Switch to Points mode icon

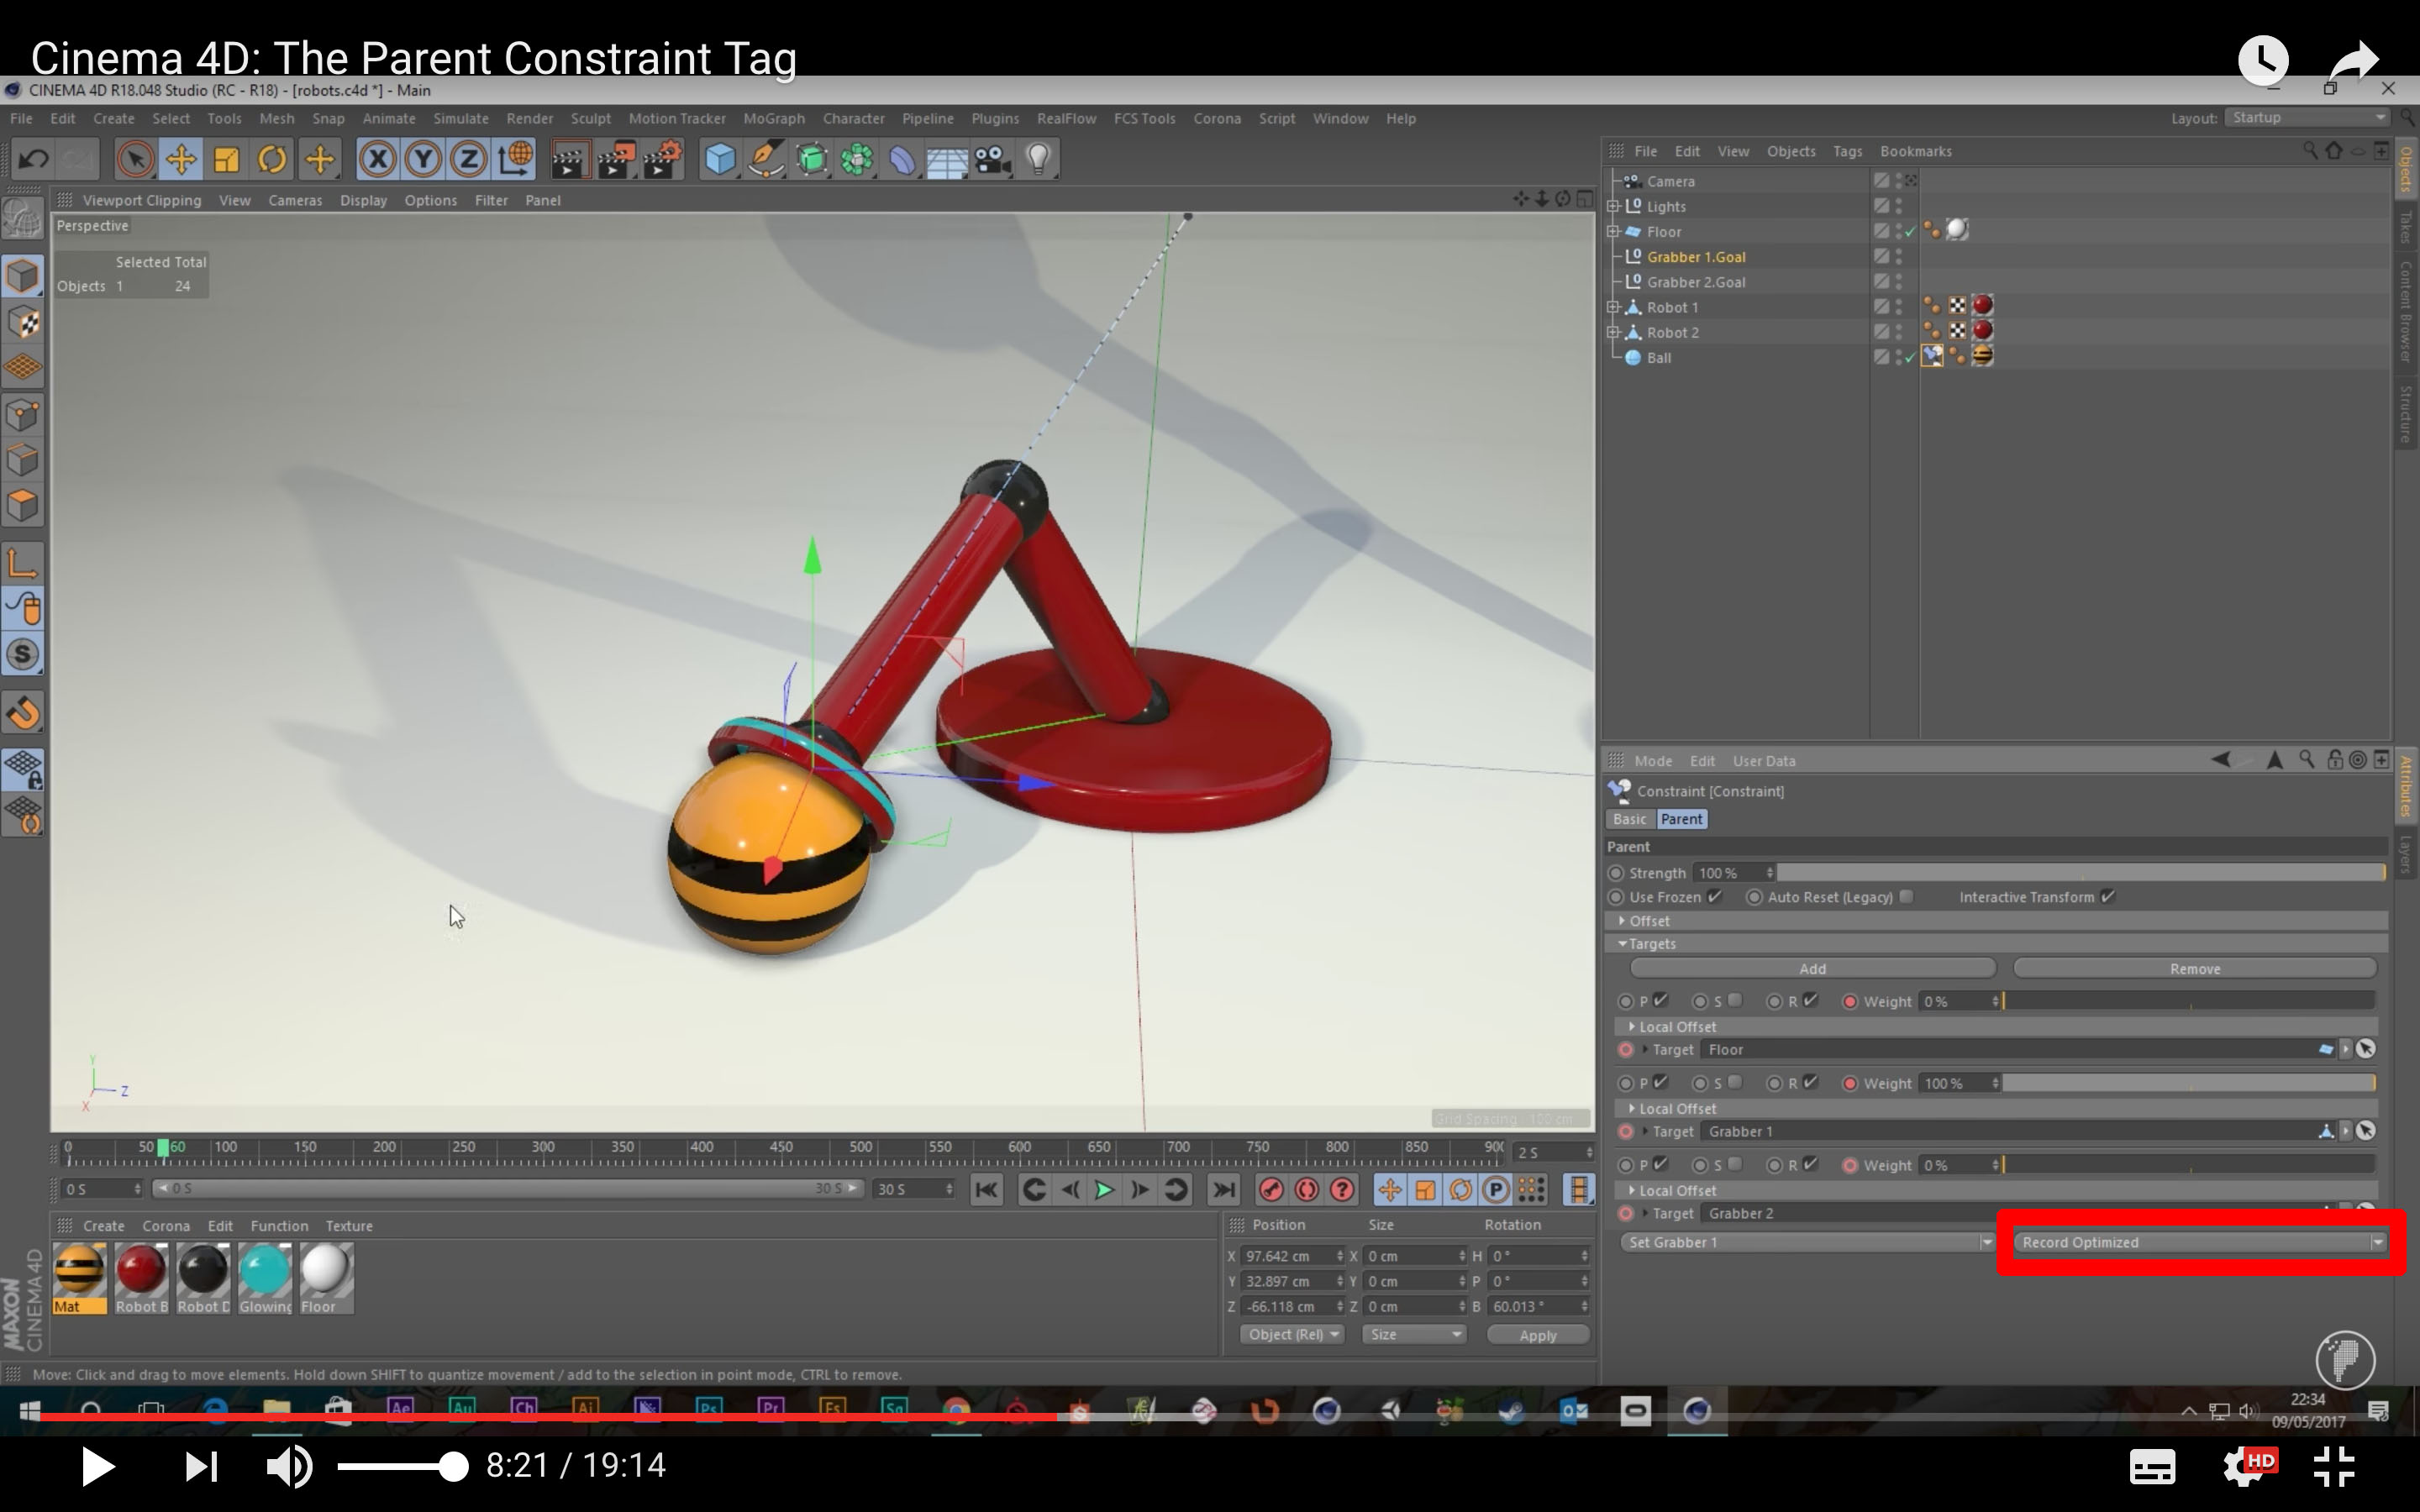pyautogui.click(x=22, y=414)
